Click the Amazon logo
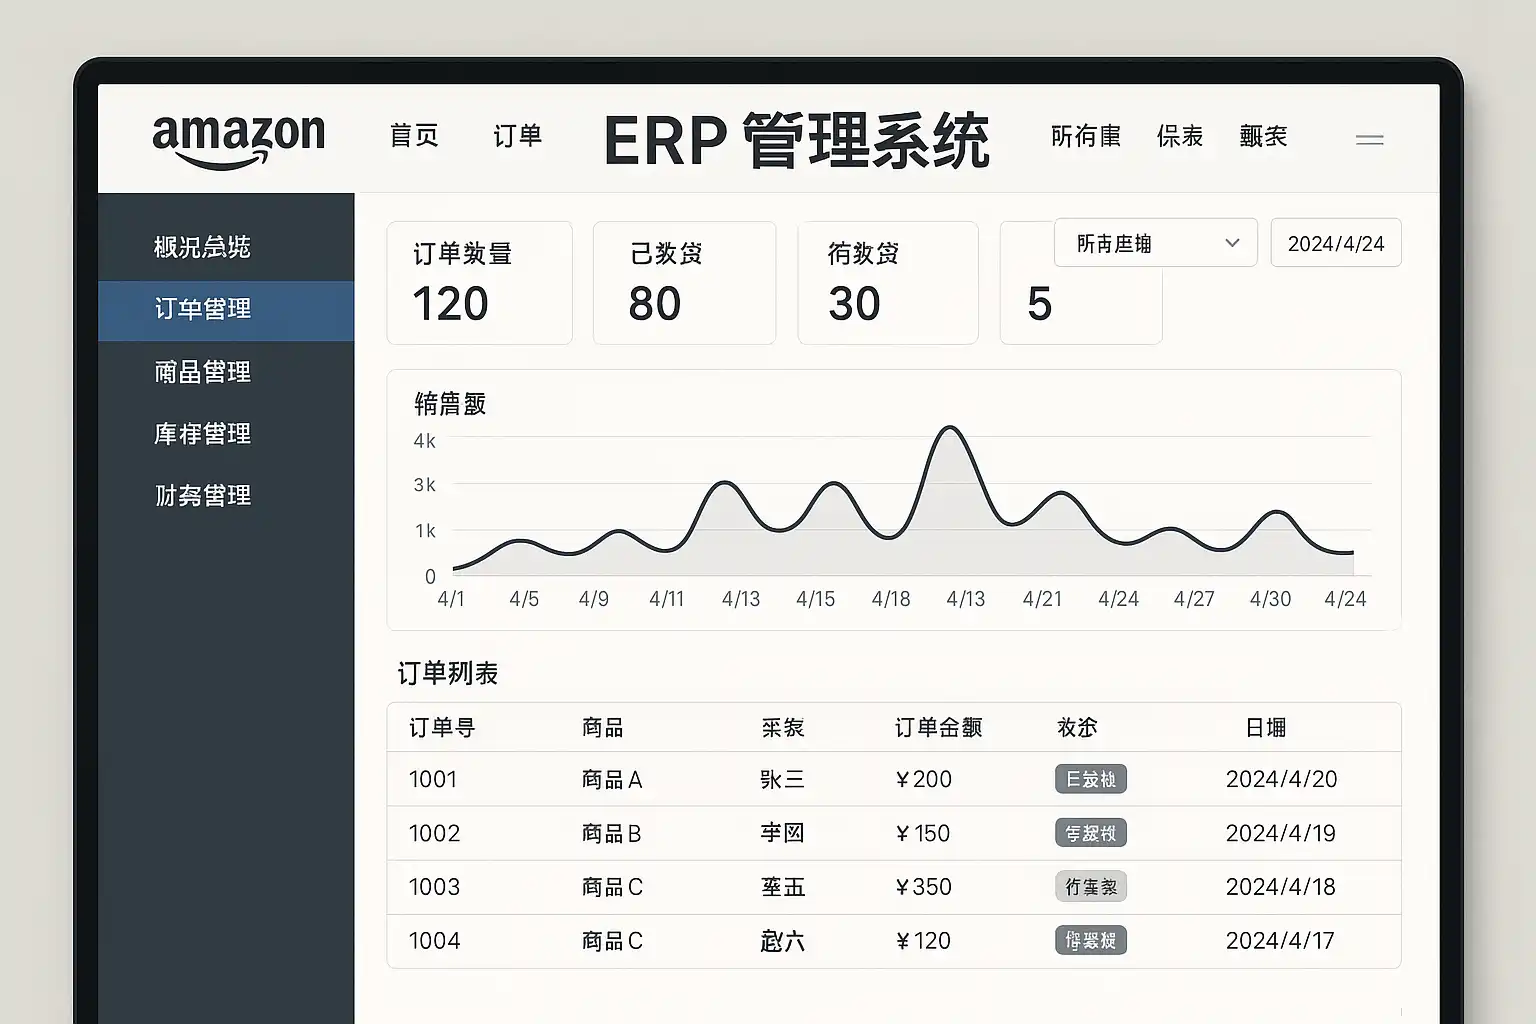Screen dimensions: 1536x1024 click(x=238, y=138)
